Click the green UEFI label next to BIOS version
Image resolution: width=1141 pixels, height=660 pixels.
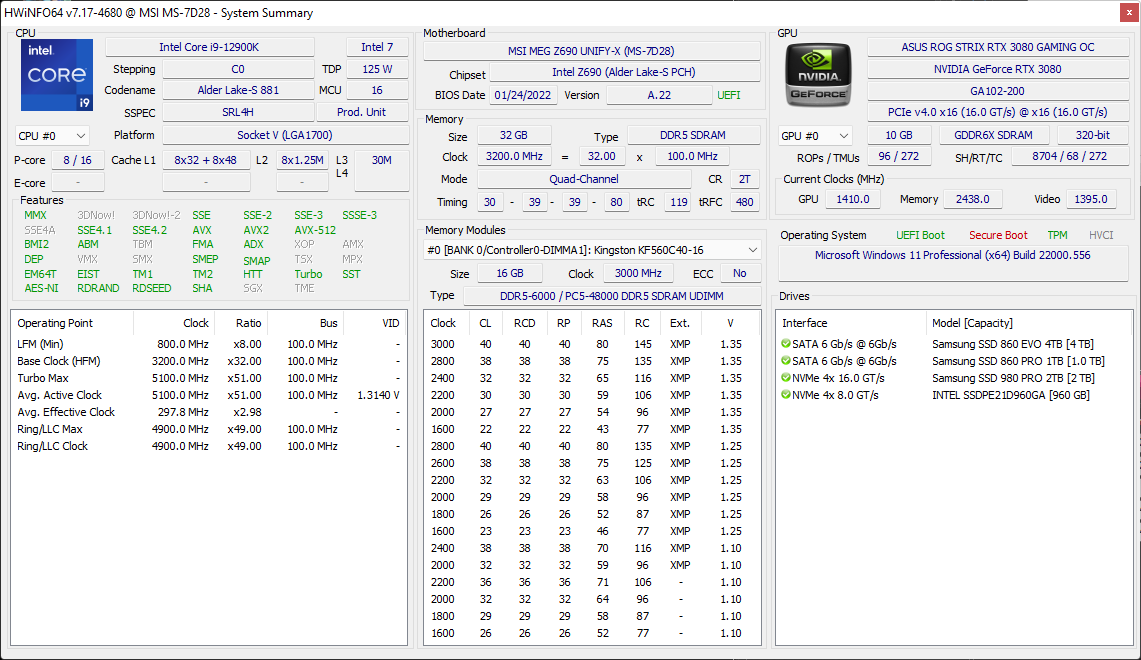coord(729,95)
